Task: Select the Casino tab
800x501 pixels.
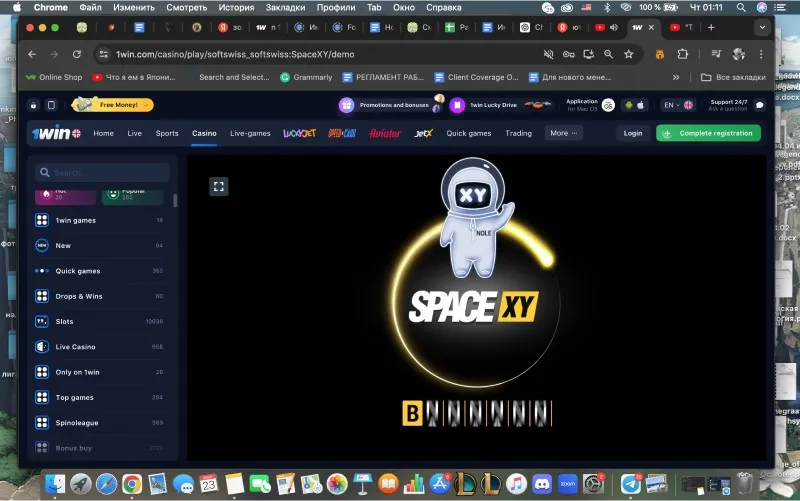Action: tap(204, 133)
